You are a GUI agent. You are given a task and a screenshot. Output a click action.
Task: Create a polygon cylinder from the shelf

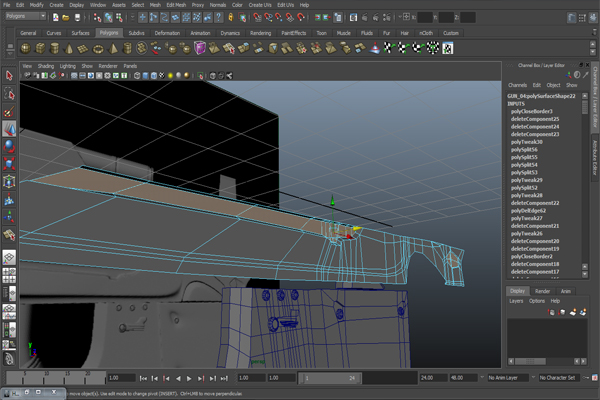(x=54, y=48)
